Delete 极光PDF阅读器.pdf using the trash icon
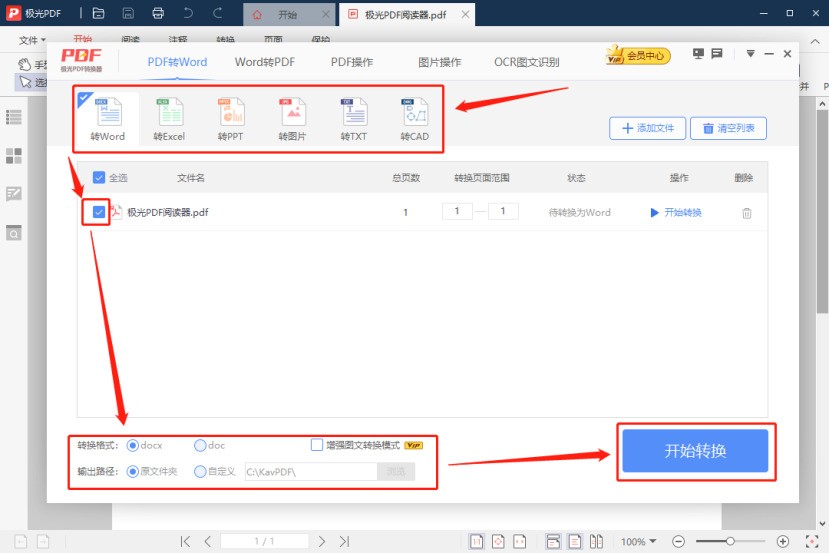The image size is (829, 553). [746, 213]
